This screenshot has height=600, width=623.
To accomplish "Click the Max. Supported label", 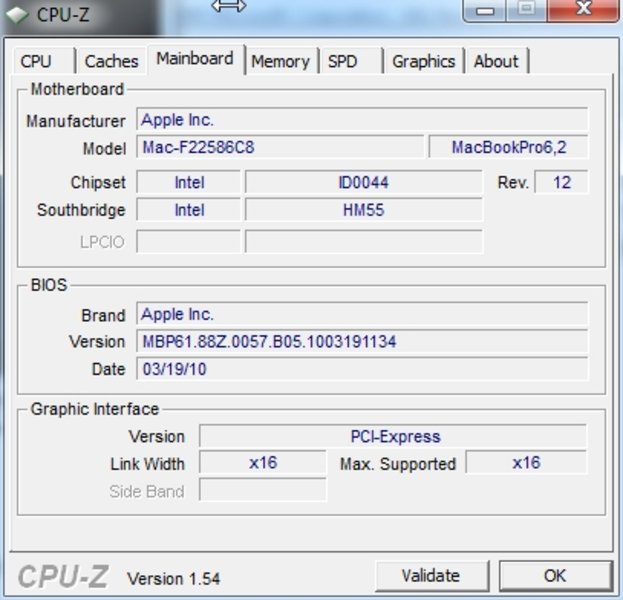I will 398,464.
